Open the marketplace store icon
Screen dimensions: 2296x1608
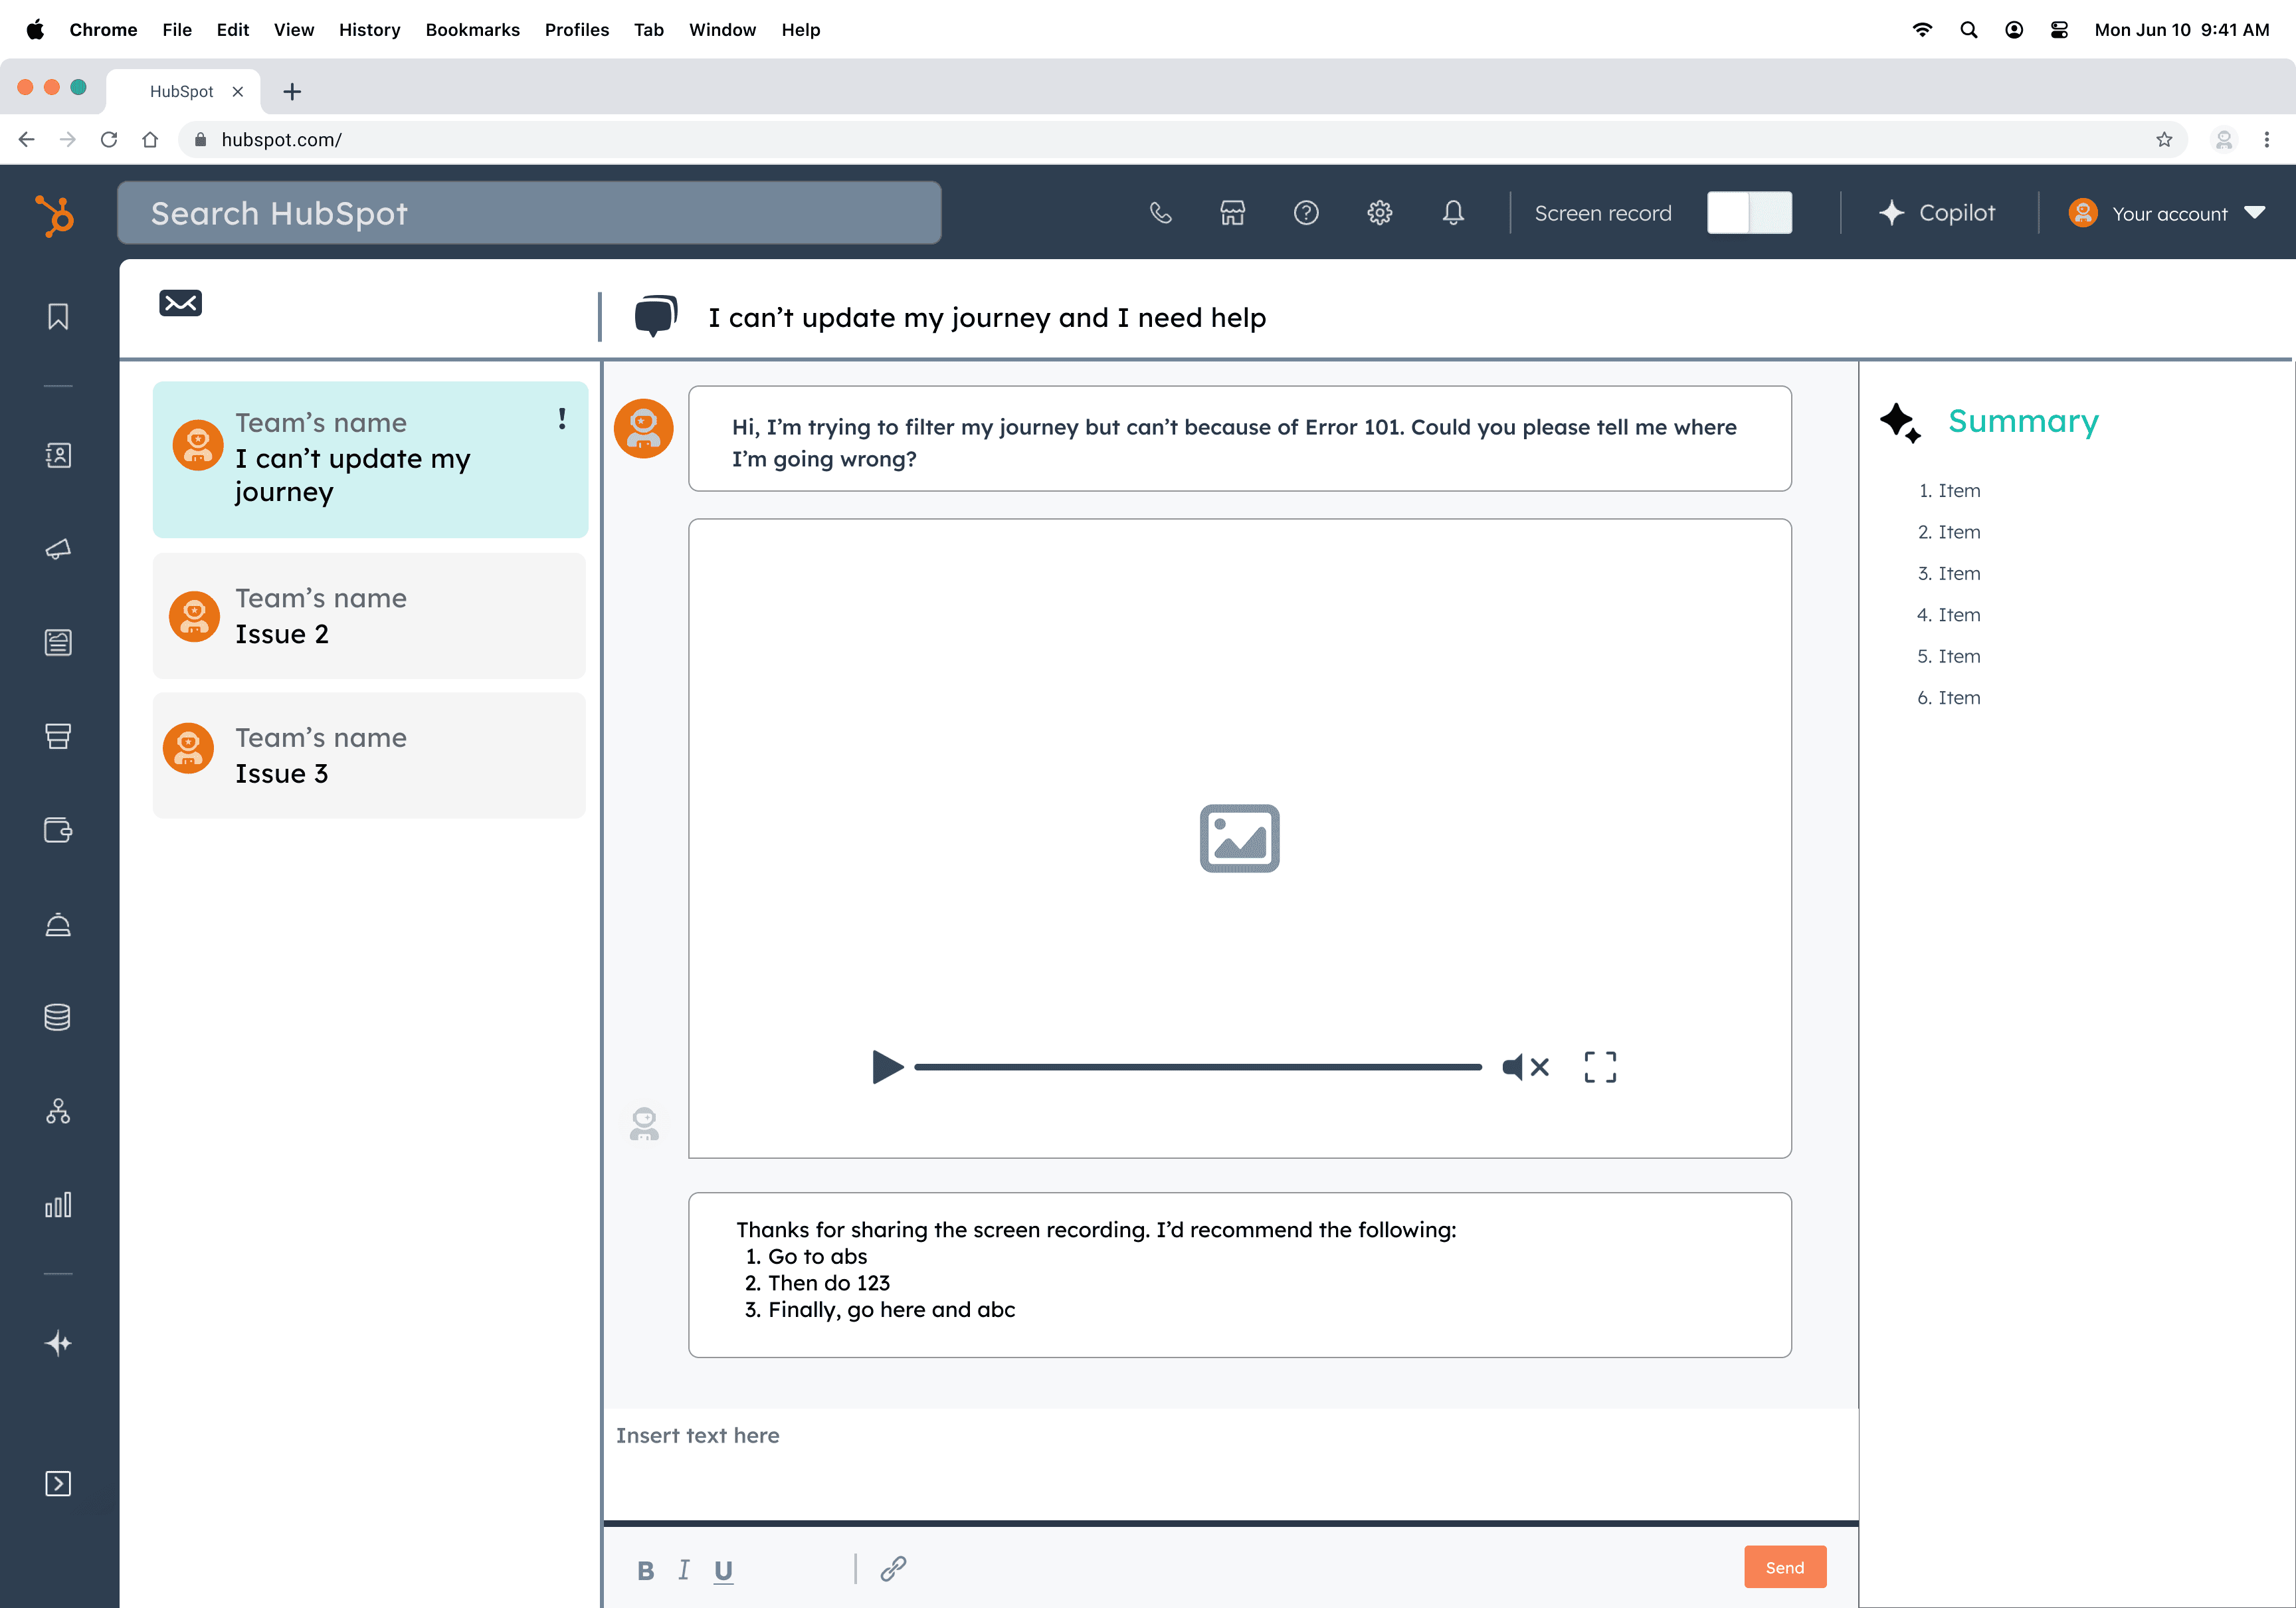click(1232, 213)
